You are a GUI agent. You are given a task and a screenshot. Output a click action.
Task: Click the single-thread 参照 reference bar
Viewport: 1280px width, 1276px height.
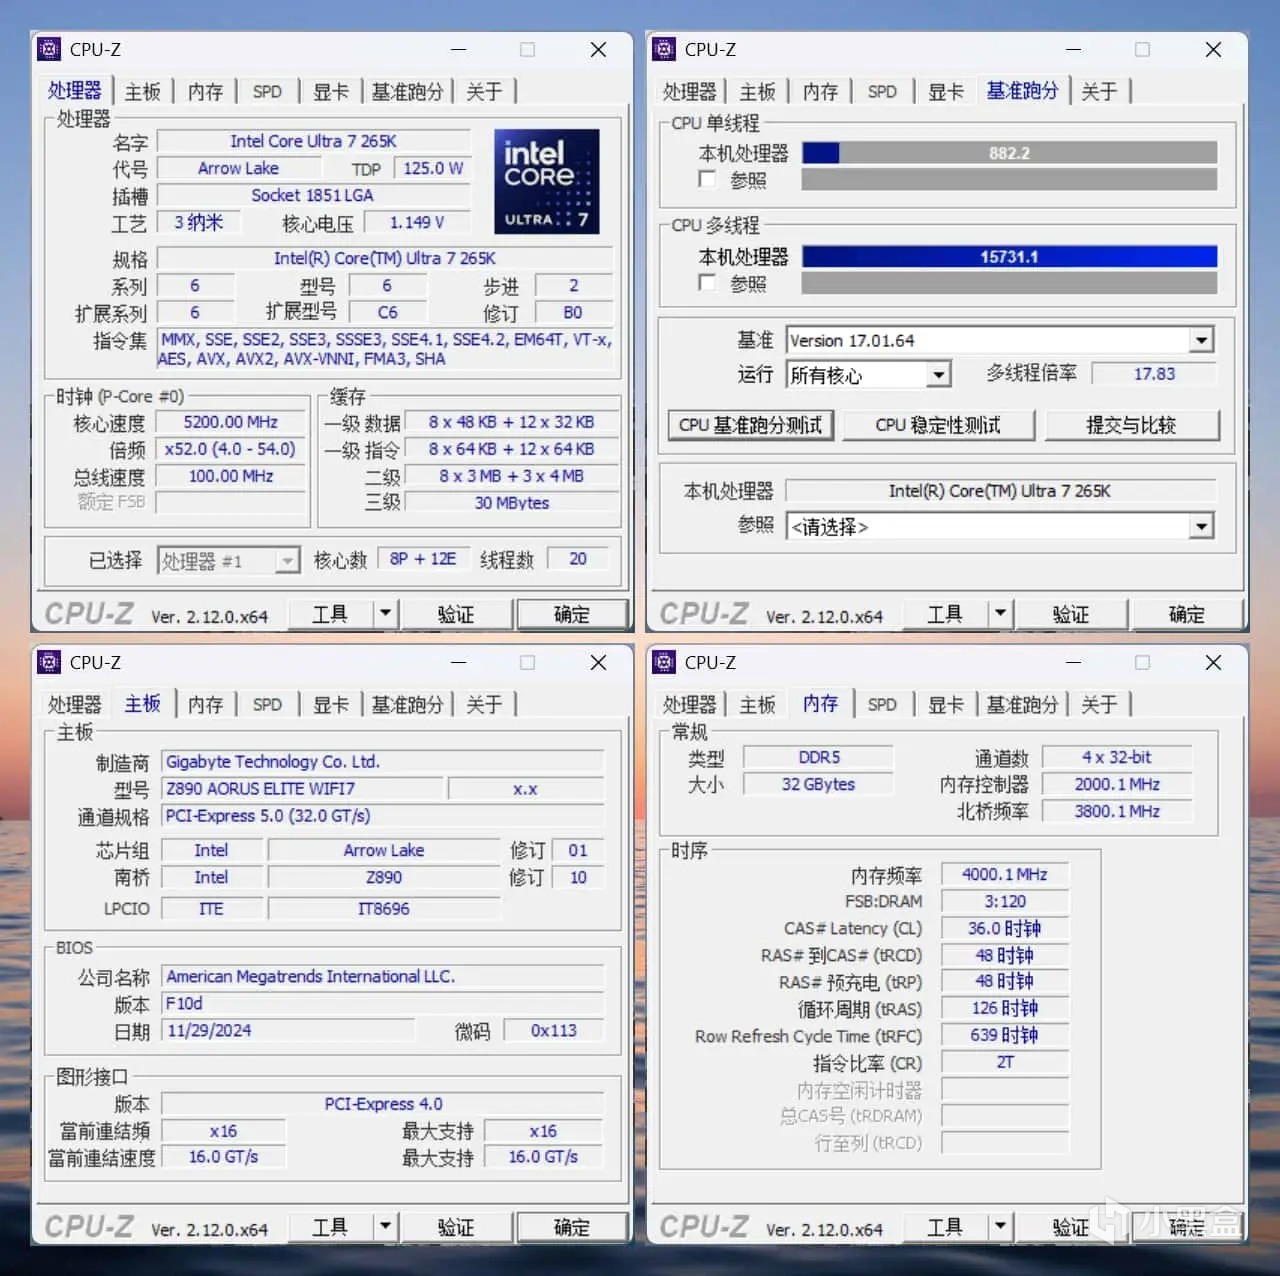(1009, 180)
